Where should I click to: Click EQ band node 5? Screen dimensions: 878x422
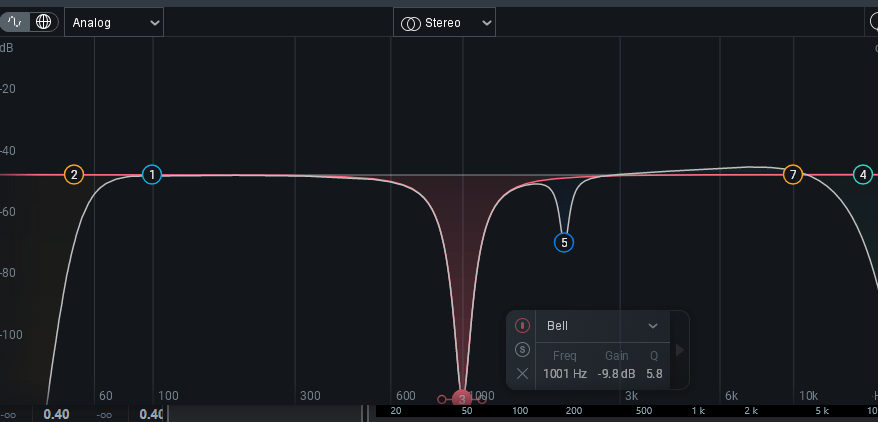tap(564, 242)
